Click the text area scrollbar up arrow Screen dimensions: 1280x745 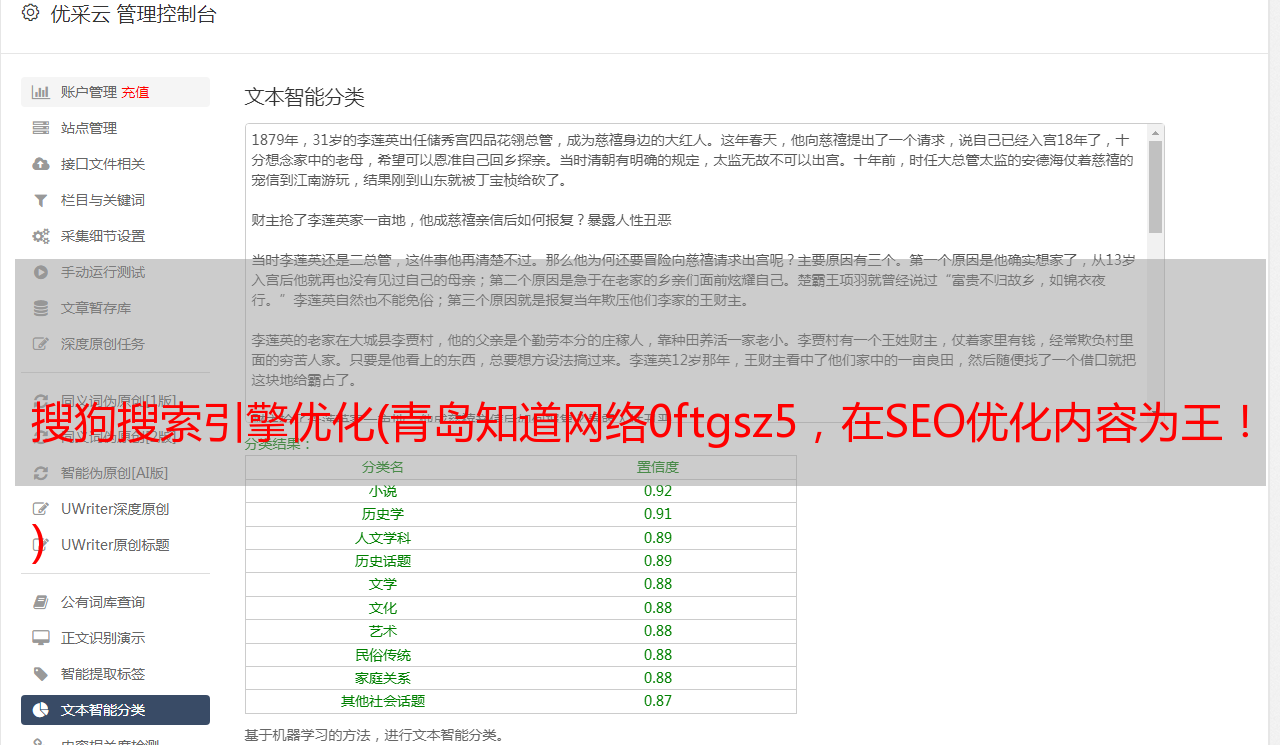click(x=1155, y=133)
